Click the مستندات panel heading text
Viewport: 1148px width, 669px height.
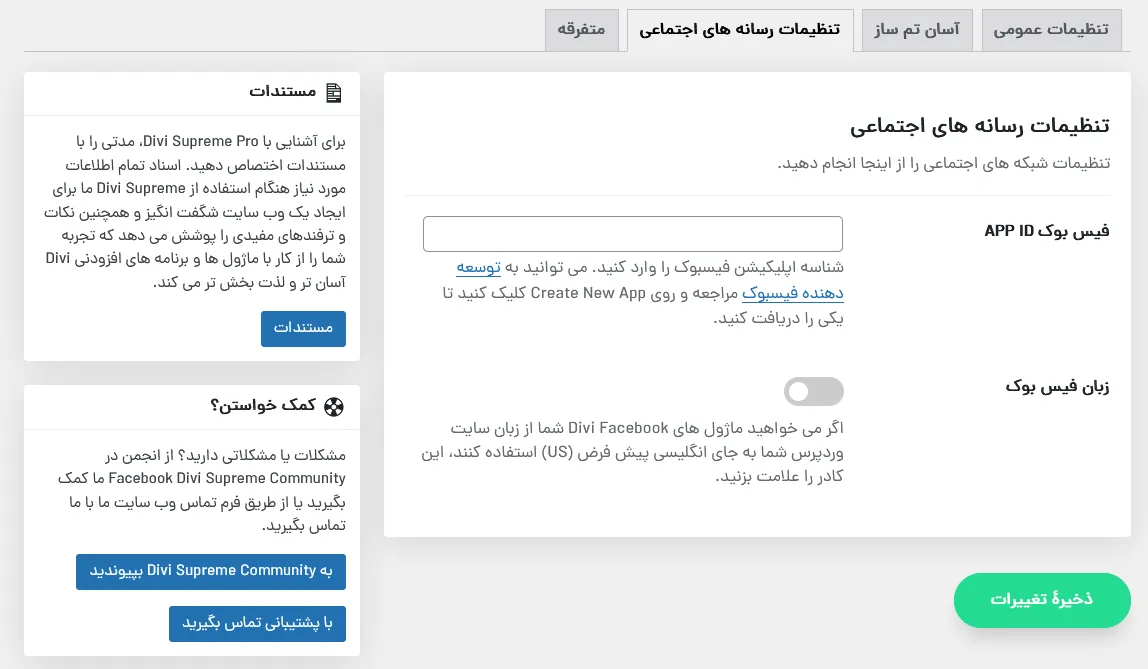pos(283,91)
